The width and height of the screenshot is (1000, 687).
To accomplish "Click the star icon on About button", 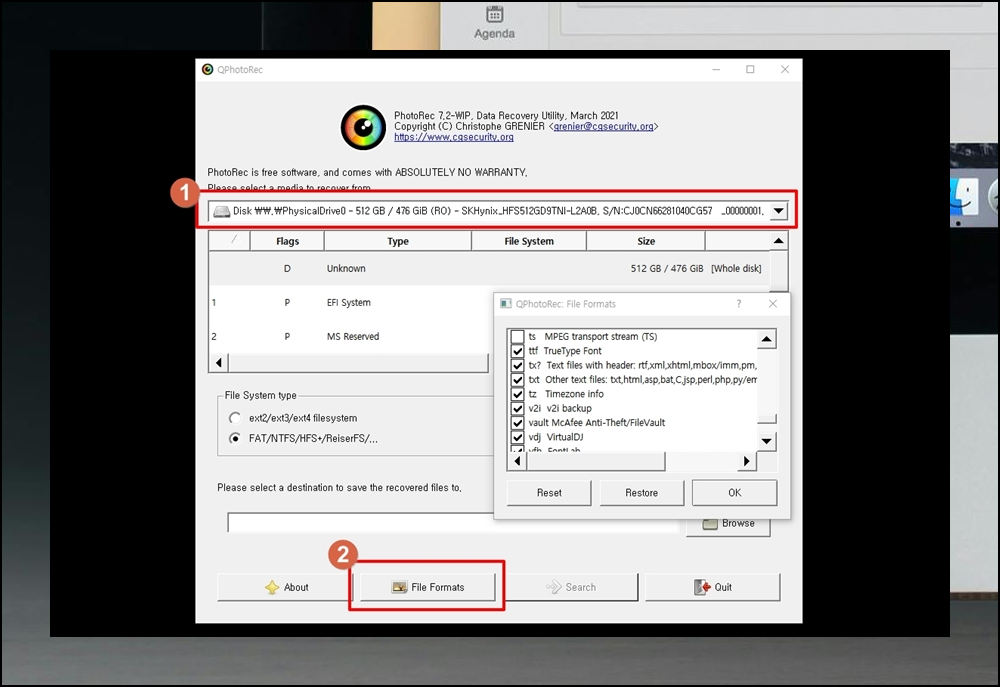I will coord(272,587).
